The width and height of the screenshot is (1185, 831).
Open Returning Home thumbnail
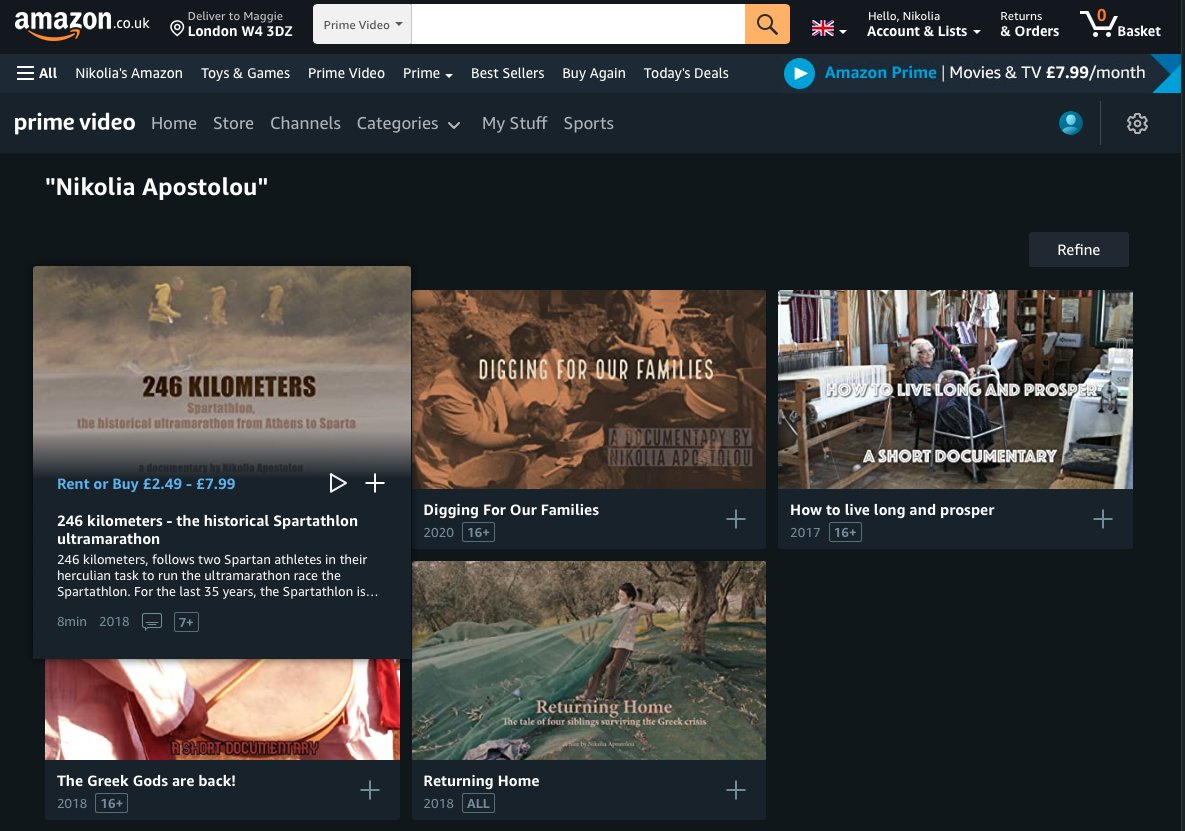click(x=589, y=660)
